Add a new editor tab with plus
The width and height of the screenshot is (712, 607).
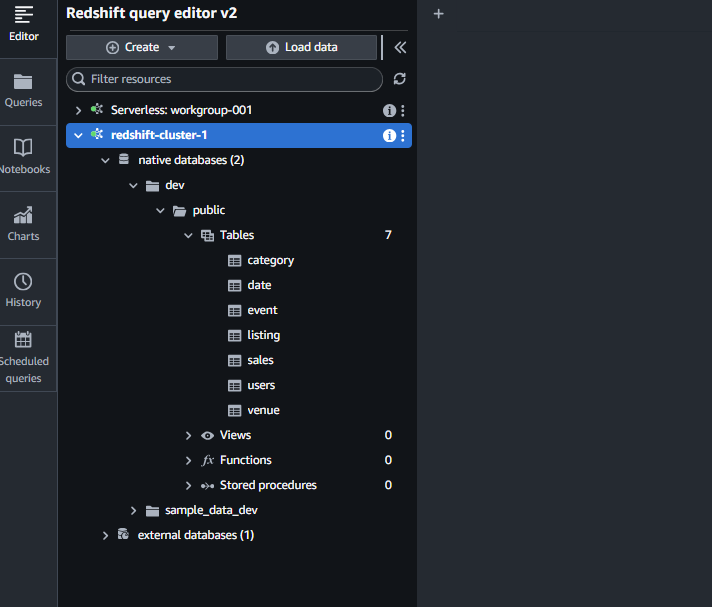(438, 14)
